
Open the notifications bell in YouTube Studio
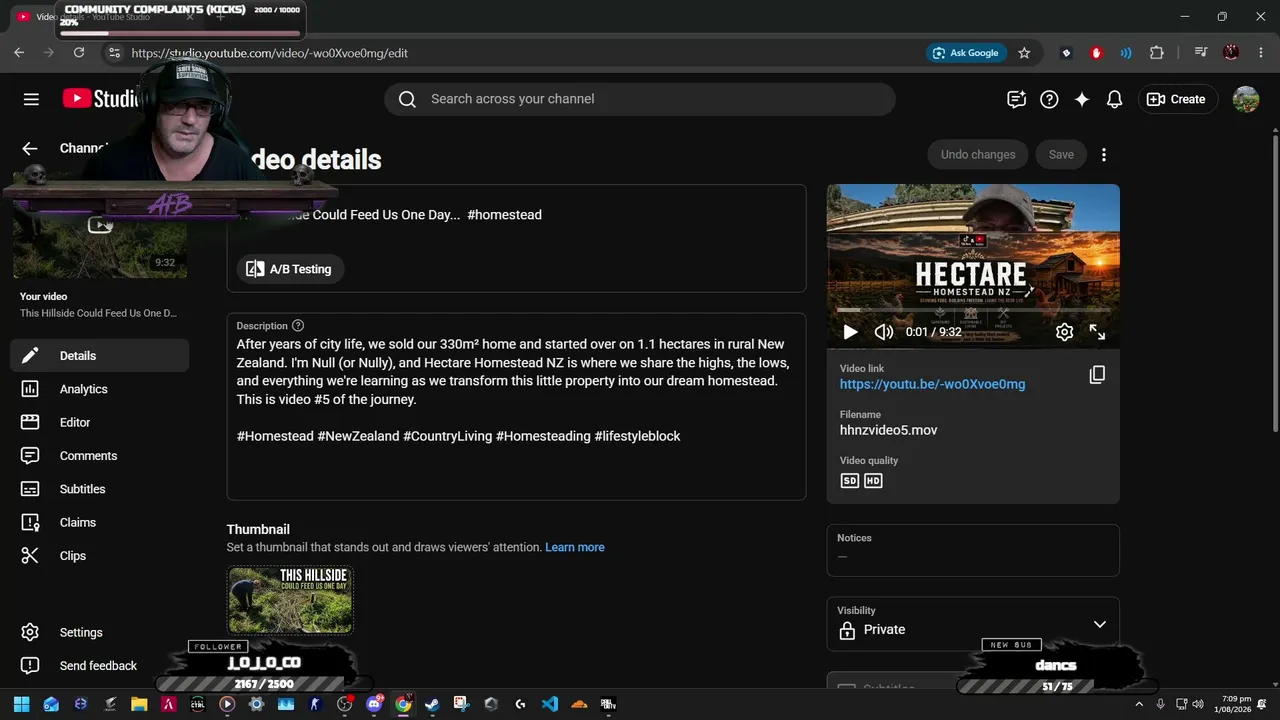coord(1114,99)
